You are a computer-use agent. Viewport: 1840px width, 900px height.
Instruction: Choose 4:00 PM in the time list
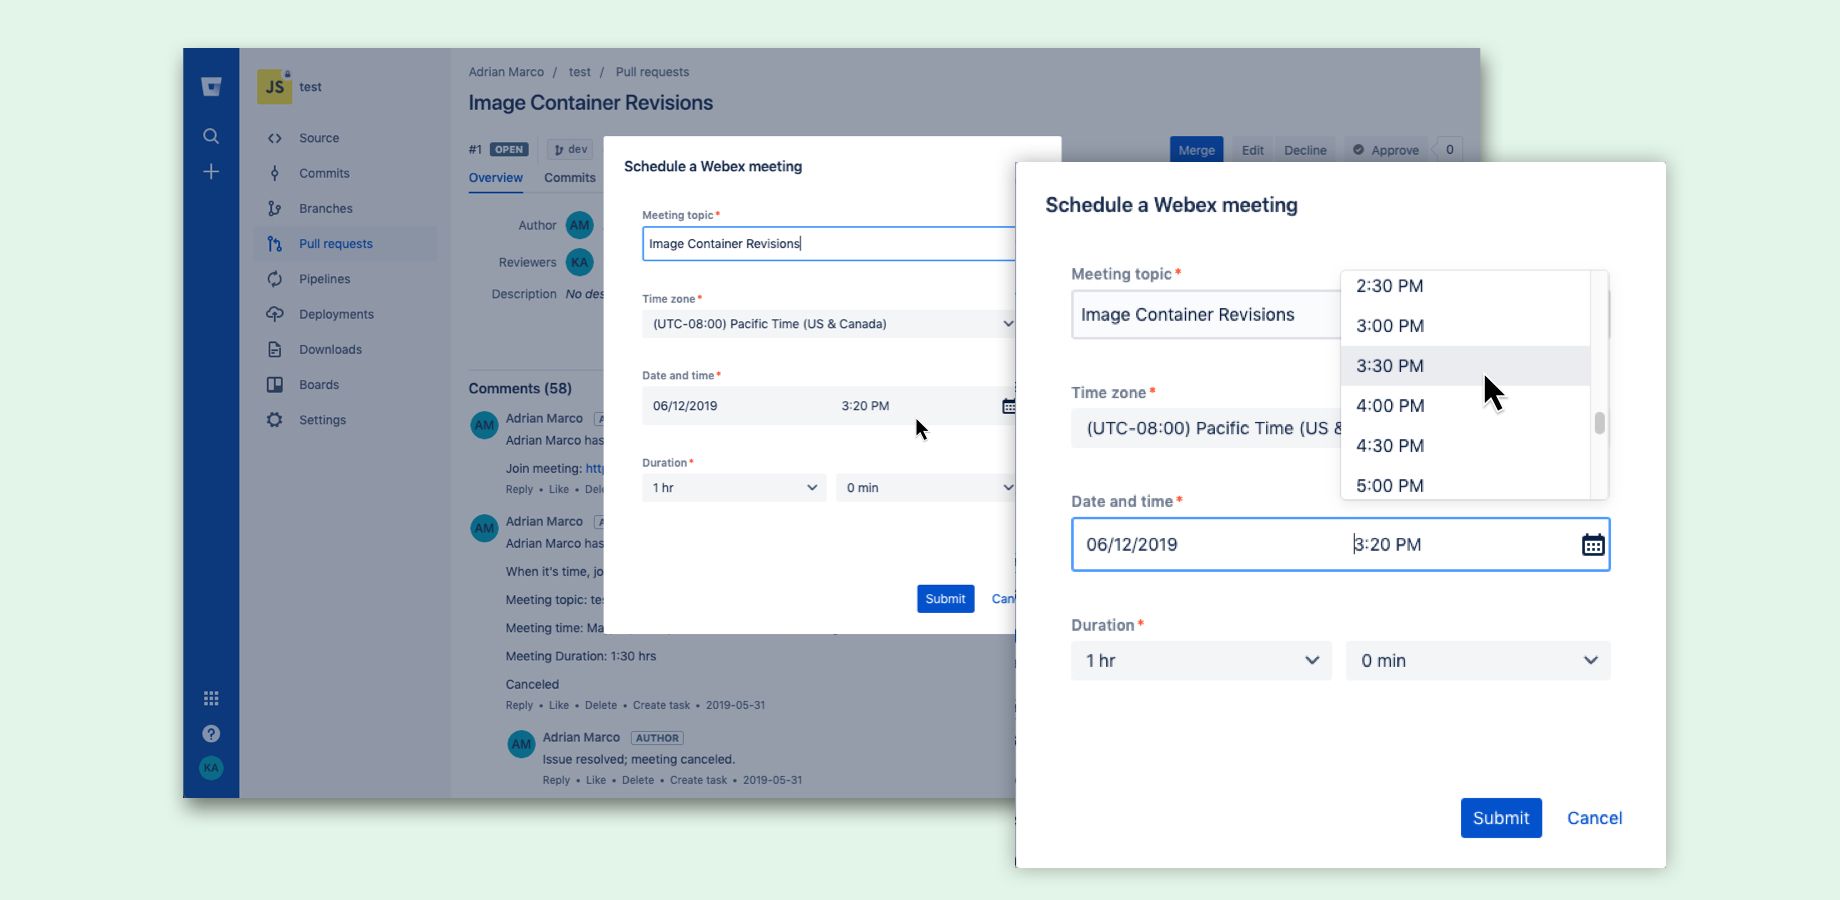[1465, 406]
